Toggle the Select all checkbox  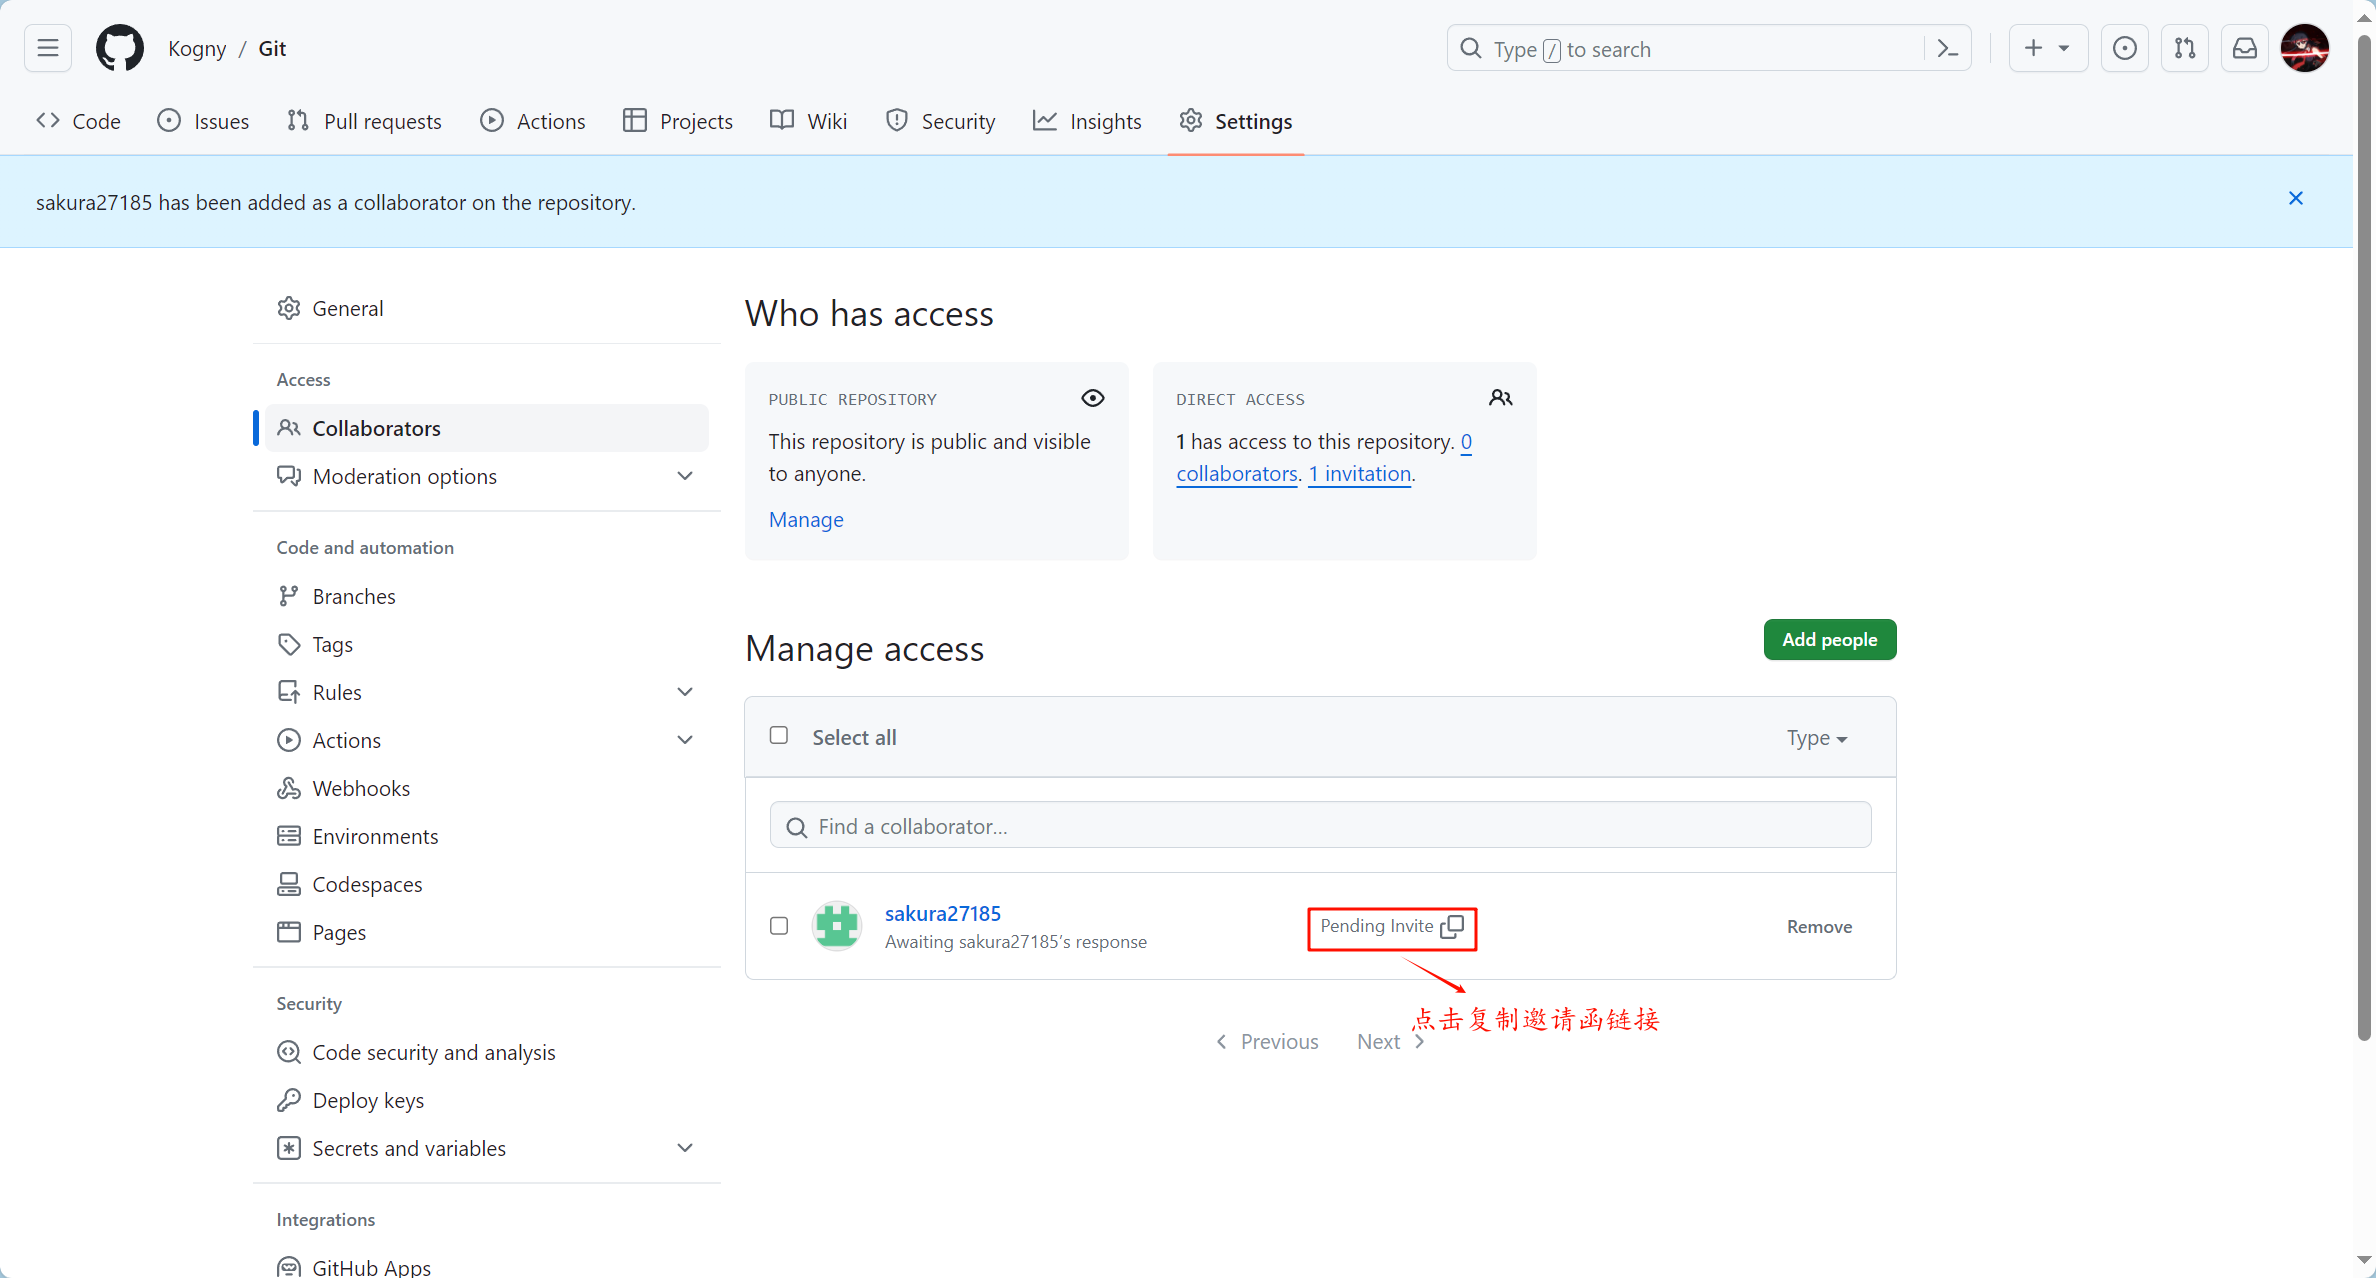779,735
